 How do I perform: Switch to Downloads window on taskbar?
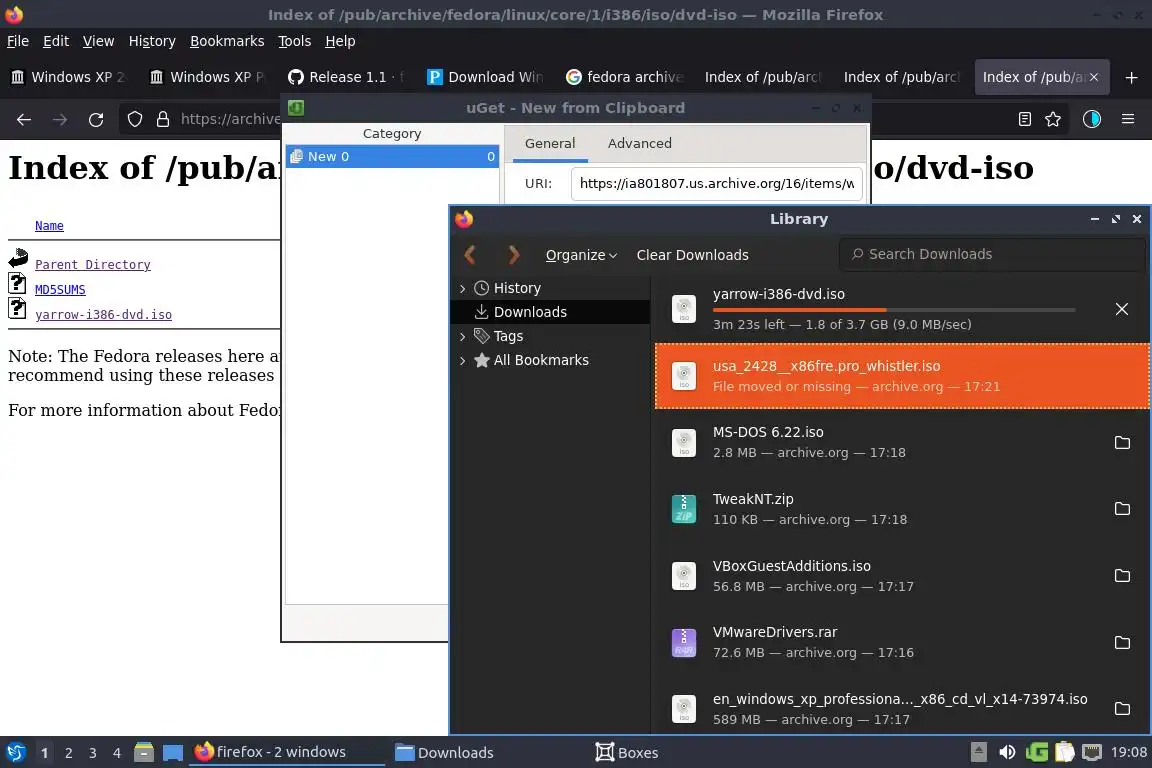click(444, 753)
